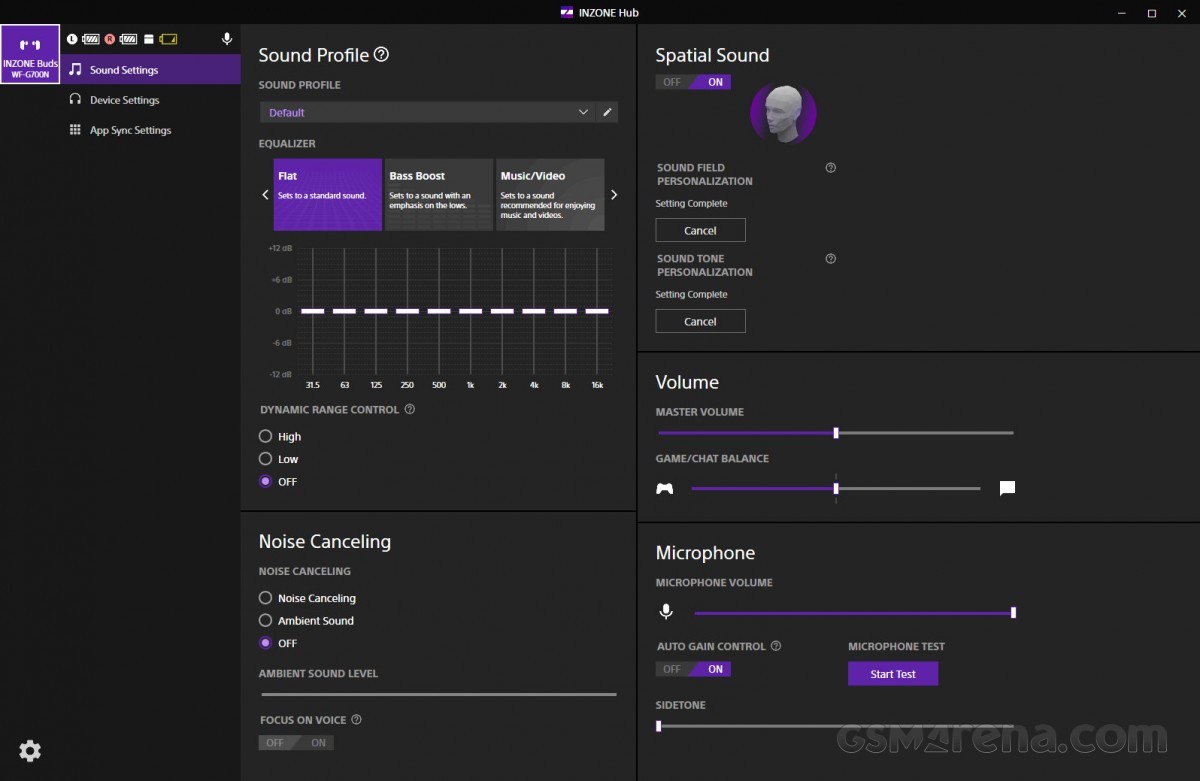Click the Sound Field Personalization help icon
This screenshot has height=781, width=1200.
point(830,168)
